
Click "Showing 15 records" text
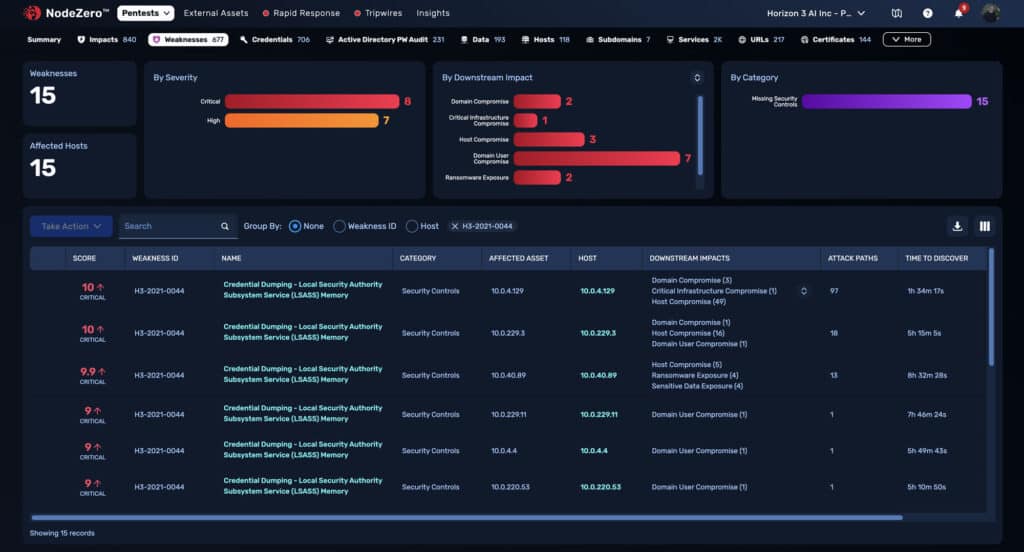click(x=62, y=533)
